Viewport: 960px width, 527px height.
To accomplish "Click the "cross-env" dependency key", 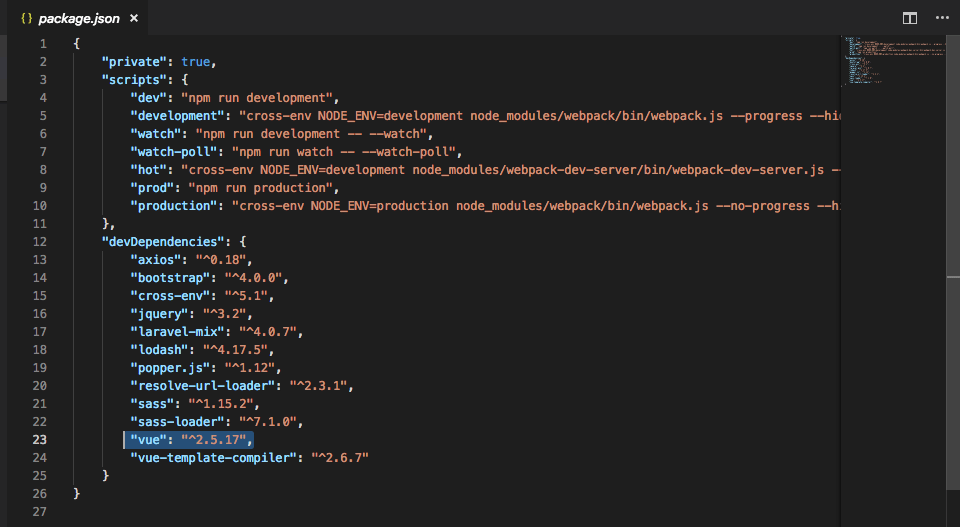I will tap(171, 296).
